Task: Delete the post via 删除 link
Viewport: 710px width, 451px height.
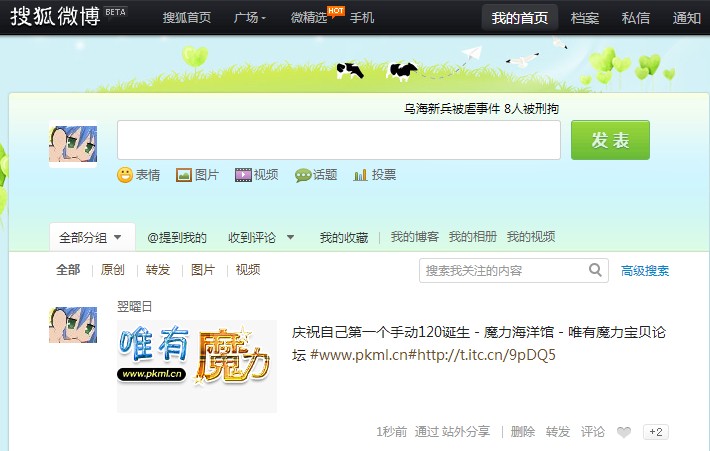Action: 523,432
